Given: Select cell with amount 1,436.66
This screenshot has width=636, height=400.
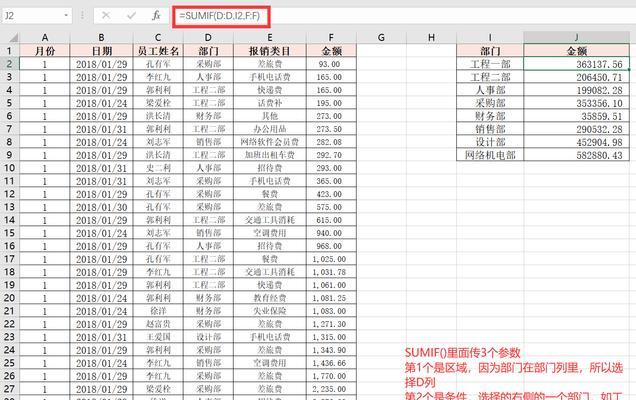Looking at the screenshot, I should (x=331, y=363).
